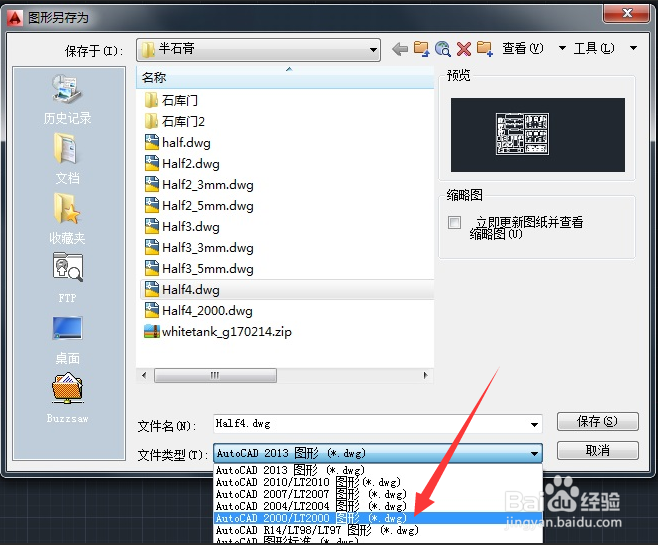658x545 pixels.
Task: Open the Buzzsaw location icon
Action: (x=67, y=388)
